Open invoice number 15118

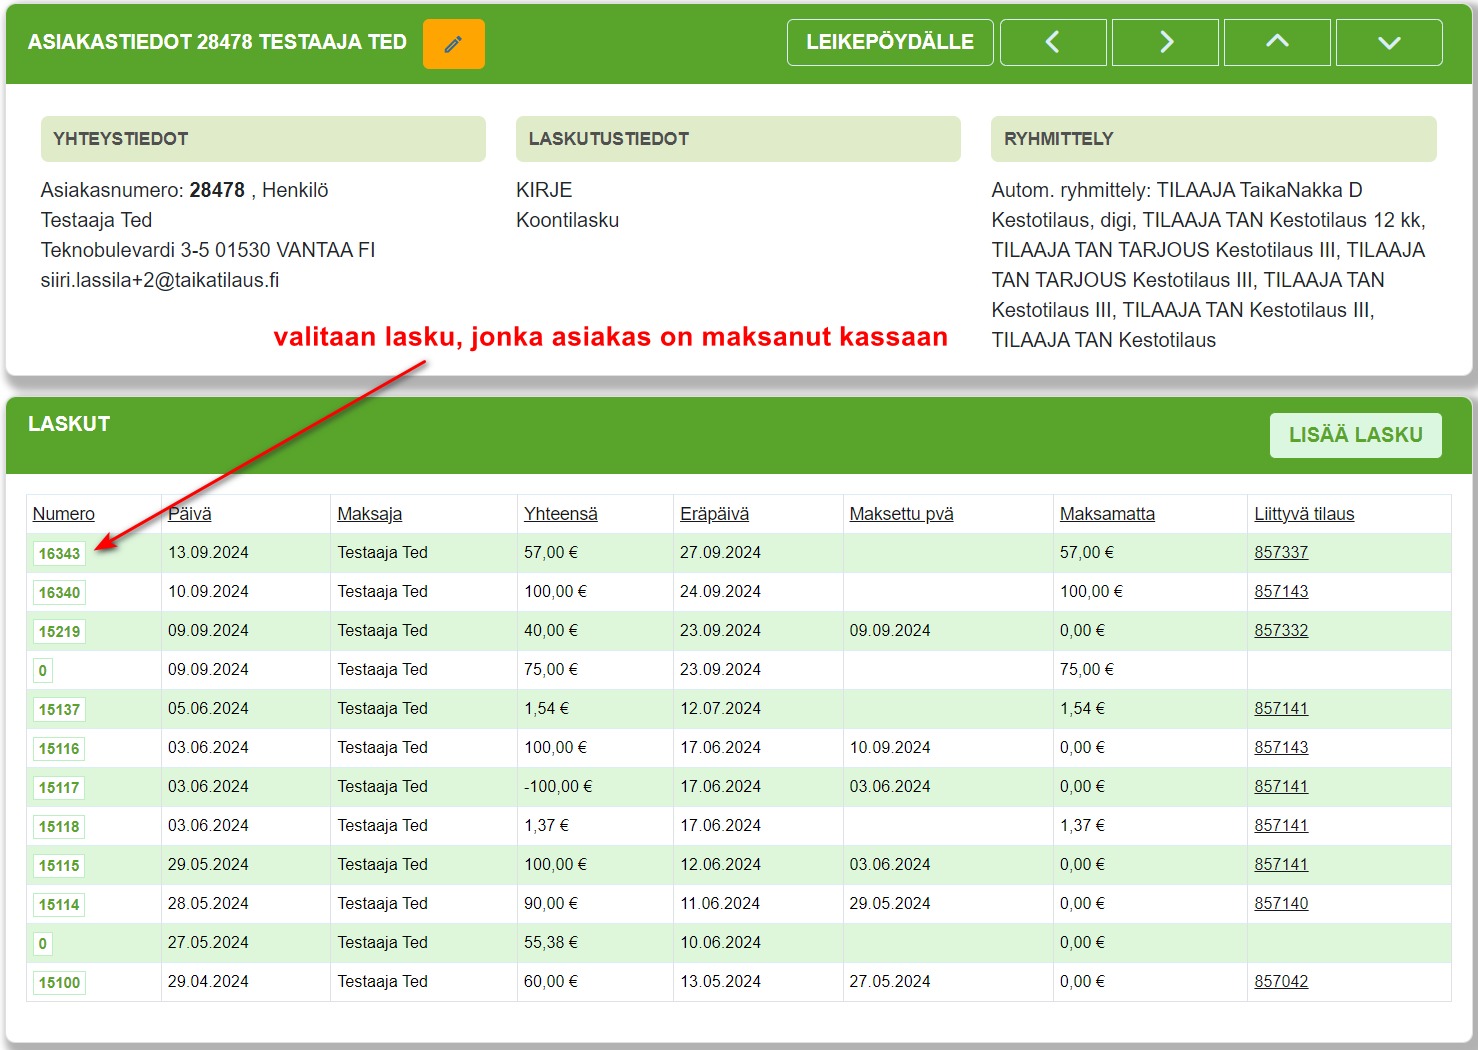pyautogui.click(x=59, y=826)
